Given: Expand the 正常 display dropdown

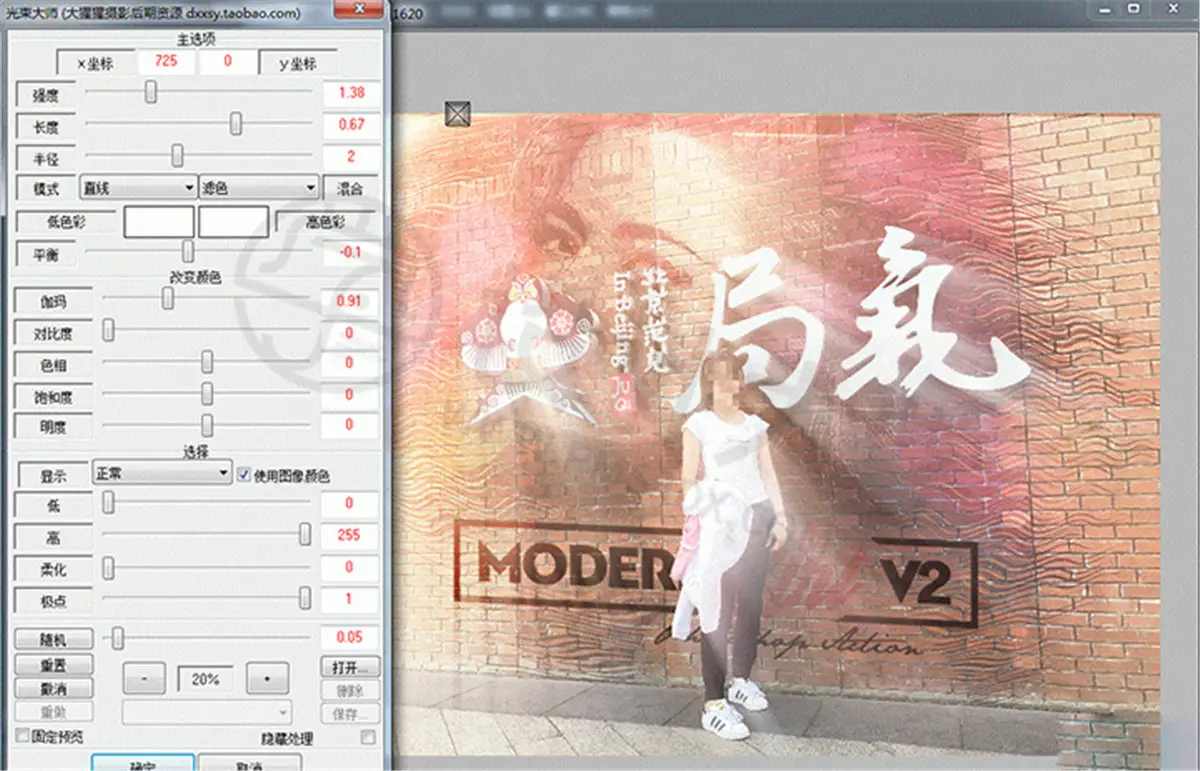Looking at the screenshot, I should pos(161,474).
